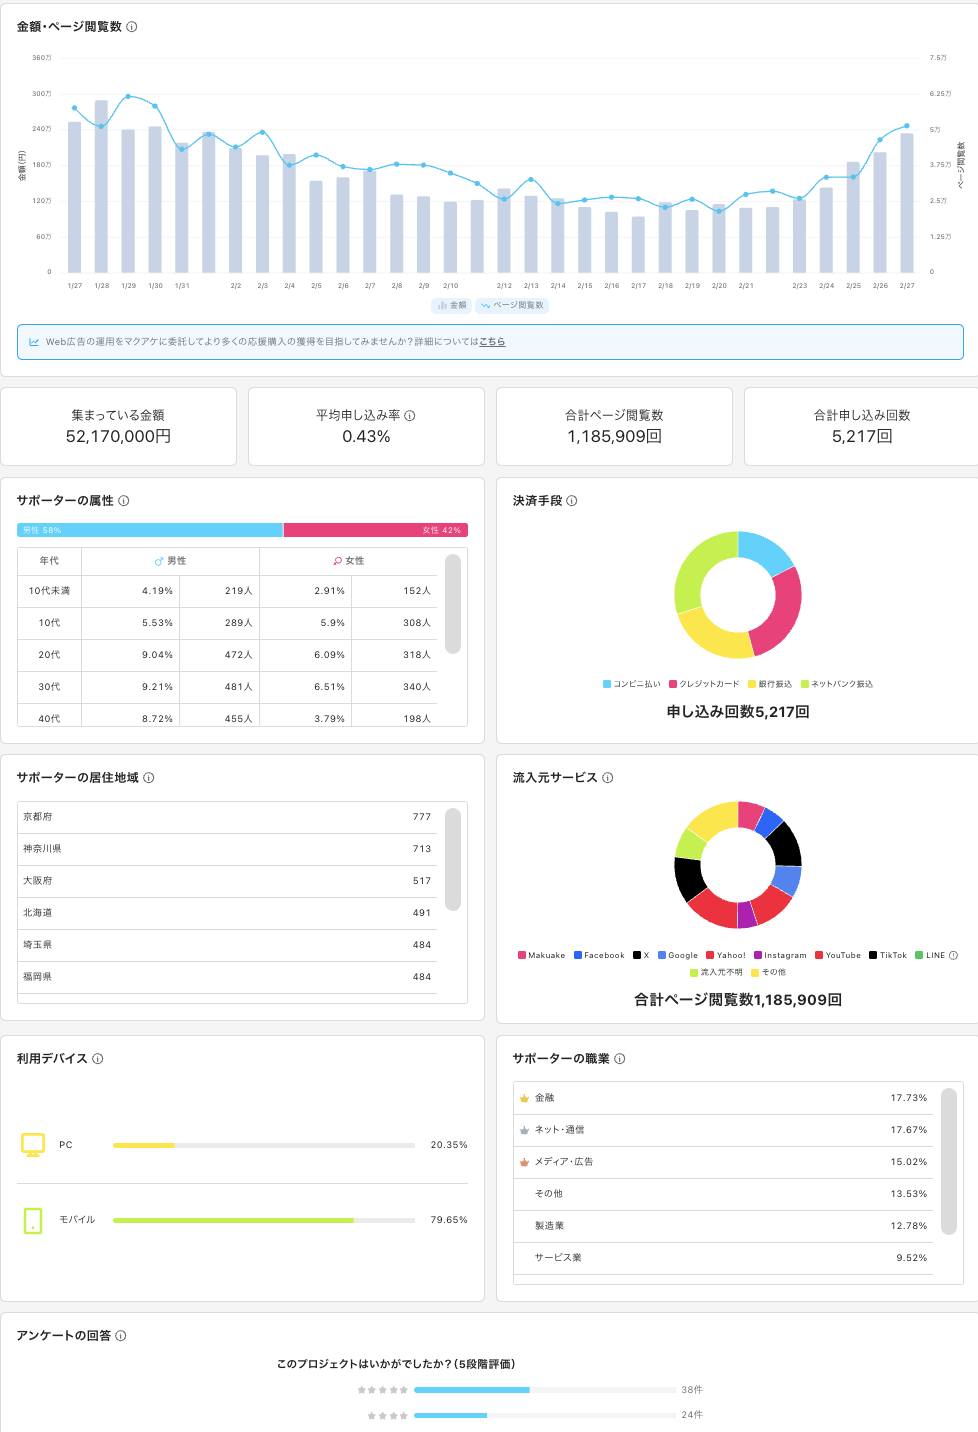The image size is (978, 1432).
Task: Click the モバイル 79.65% usage bar
Action: (264, 1220)
